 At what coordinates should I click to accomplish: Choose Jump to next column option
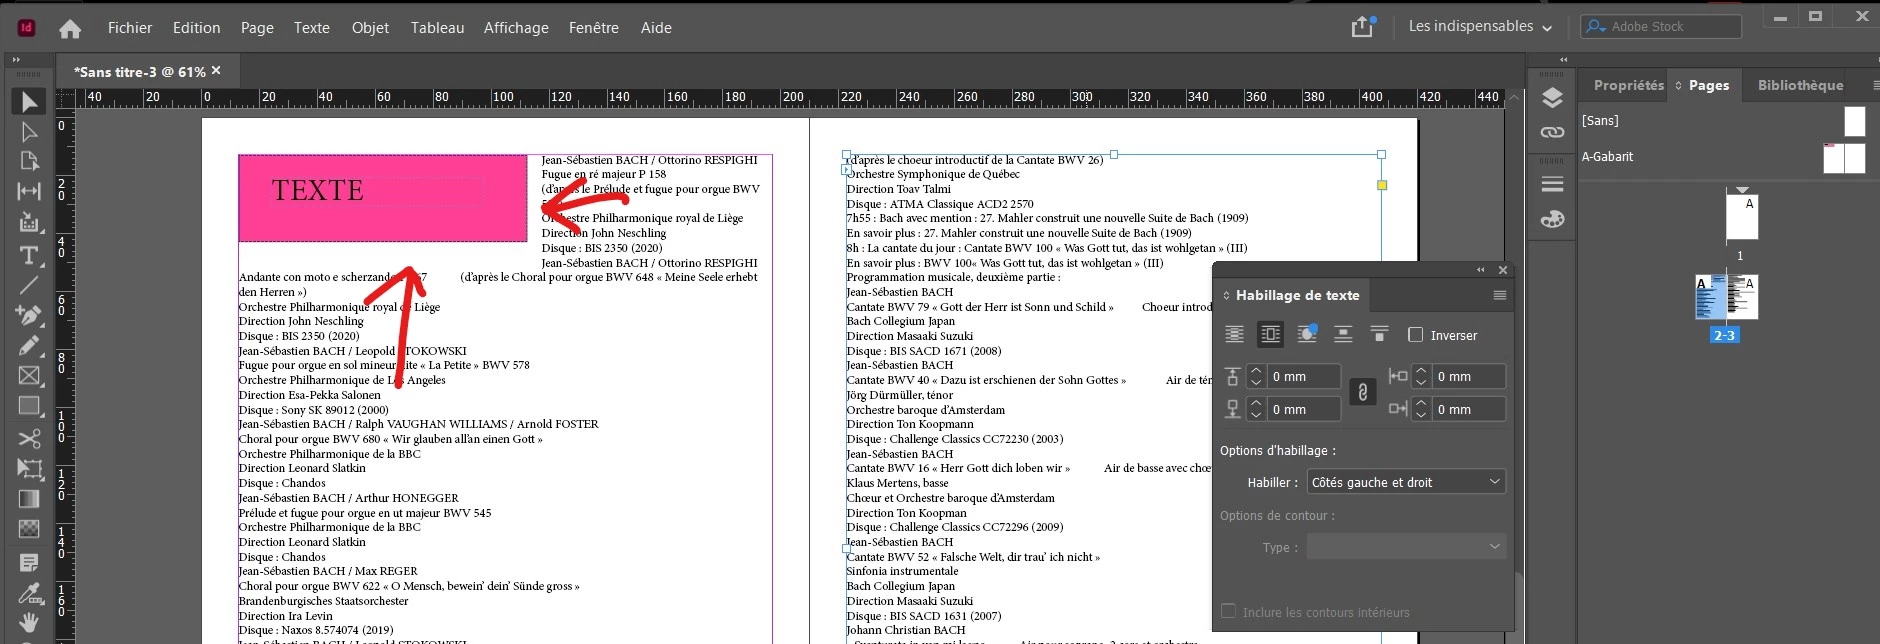coord(1379,334)
